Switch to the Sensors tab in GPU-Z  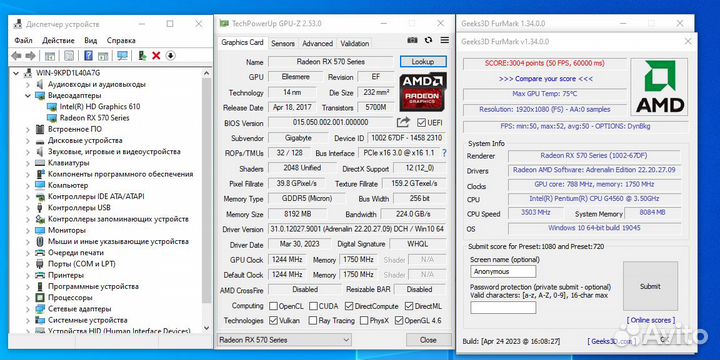[283, 44]
